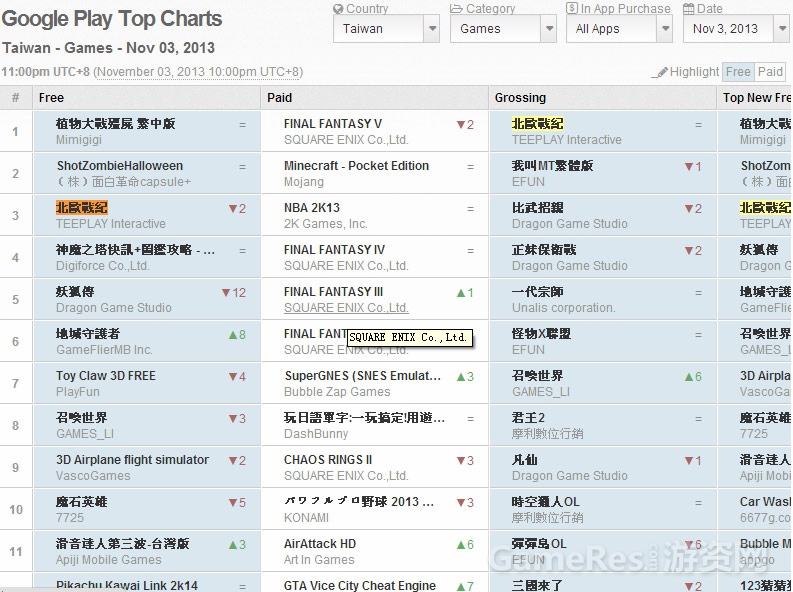Open Toy Claw 3D FREE entry
793x592 pixels.
click(106, 376)
